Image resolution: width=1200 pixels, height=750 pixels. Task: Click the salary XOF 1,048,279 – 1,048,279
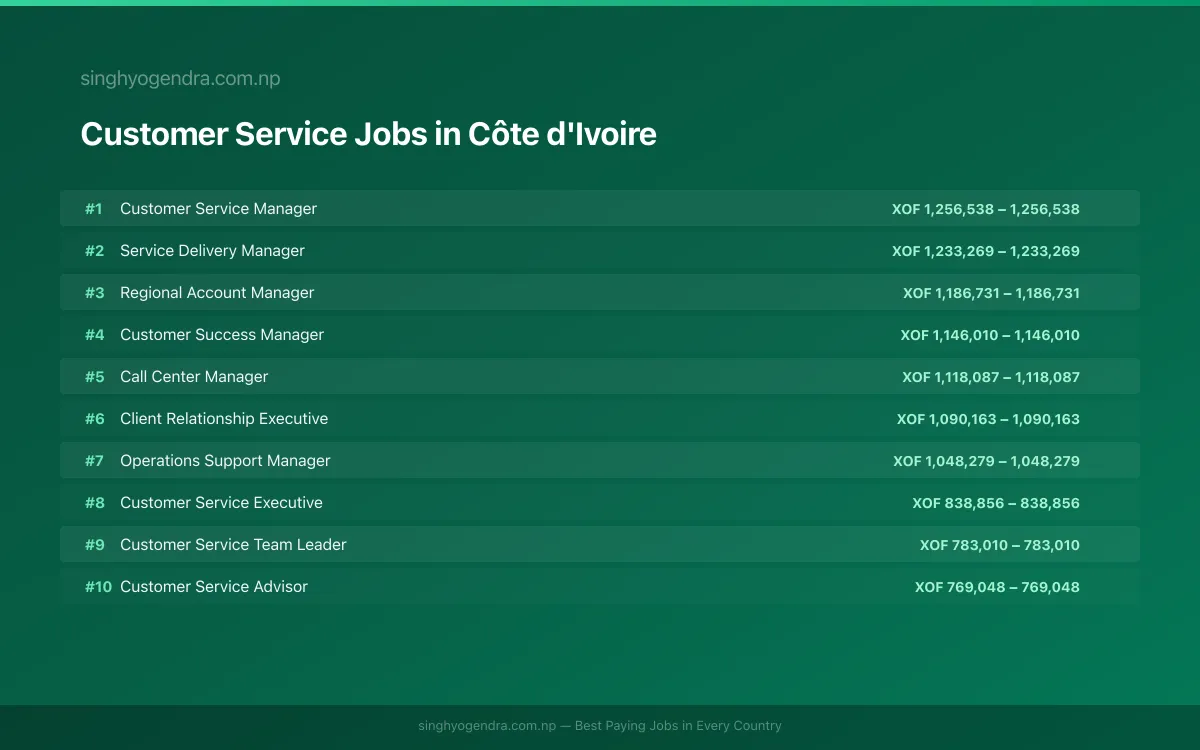[986, 461]
